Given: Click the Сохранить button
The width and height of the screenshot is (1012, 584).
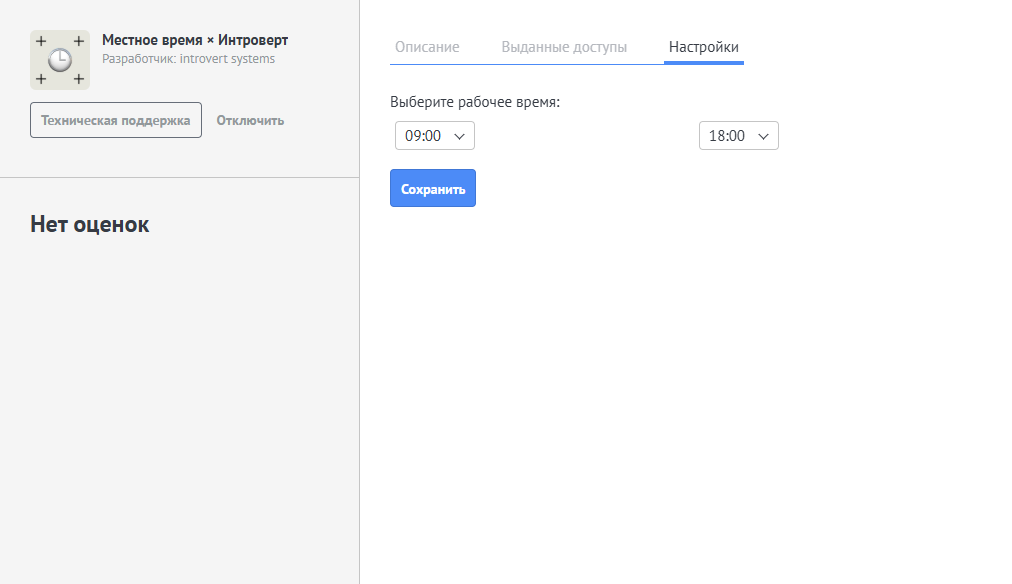Looking at the screenshot, I should [x=433, y=188].
